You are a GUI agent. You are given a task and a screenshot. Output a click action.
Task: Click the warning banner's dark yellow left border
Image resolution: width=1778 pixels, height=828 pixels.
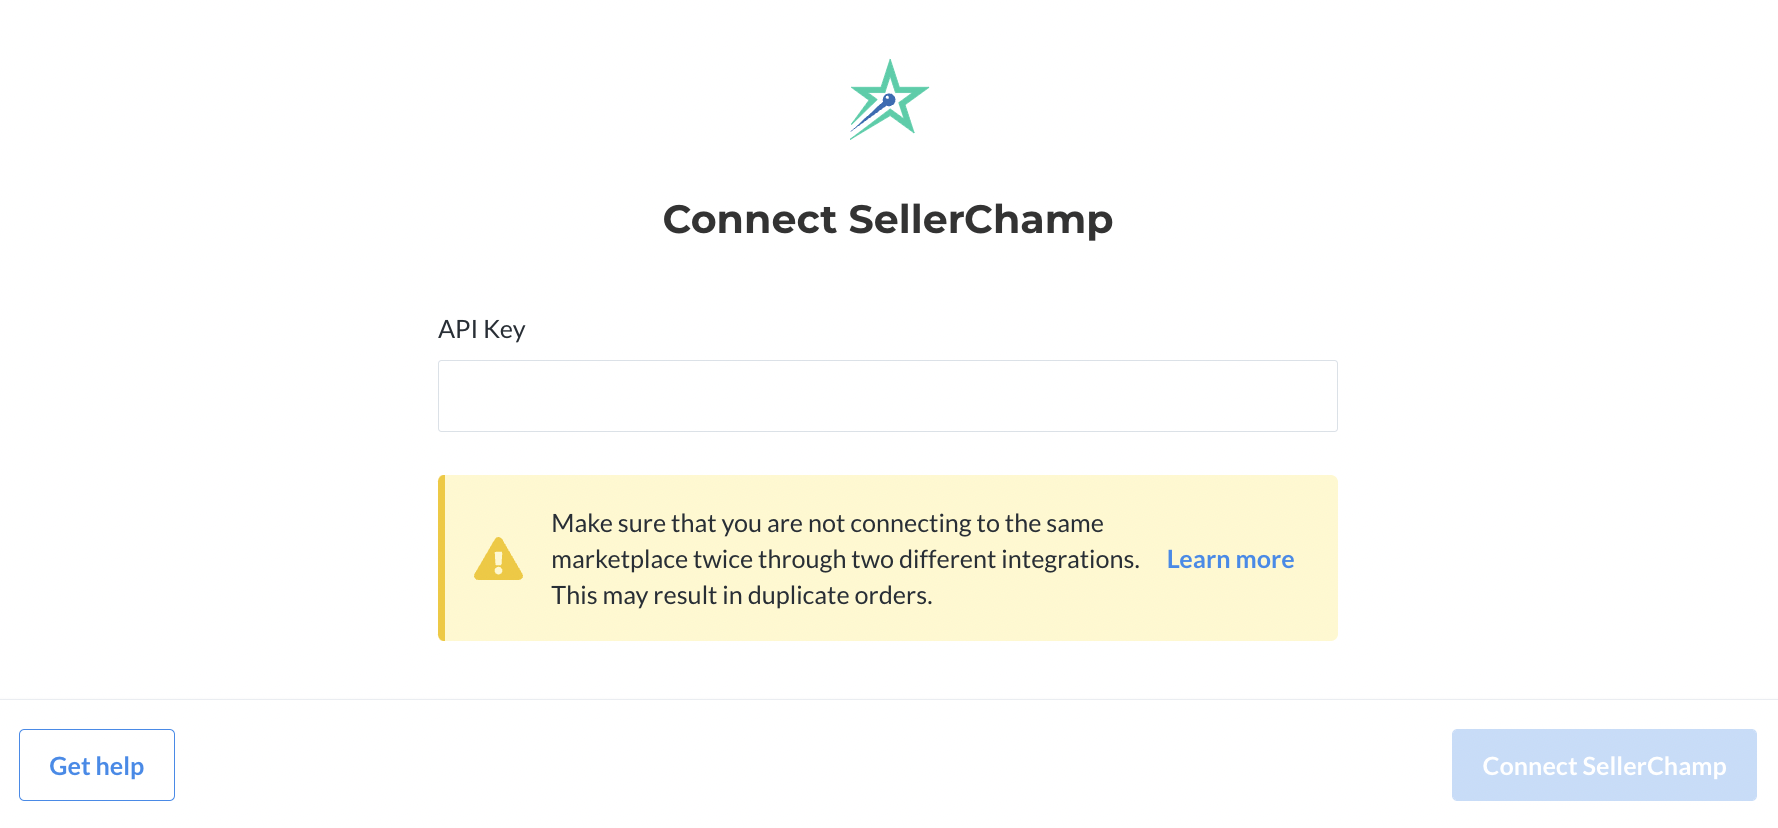point(441,558)
